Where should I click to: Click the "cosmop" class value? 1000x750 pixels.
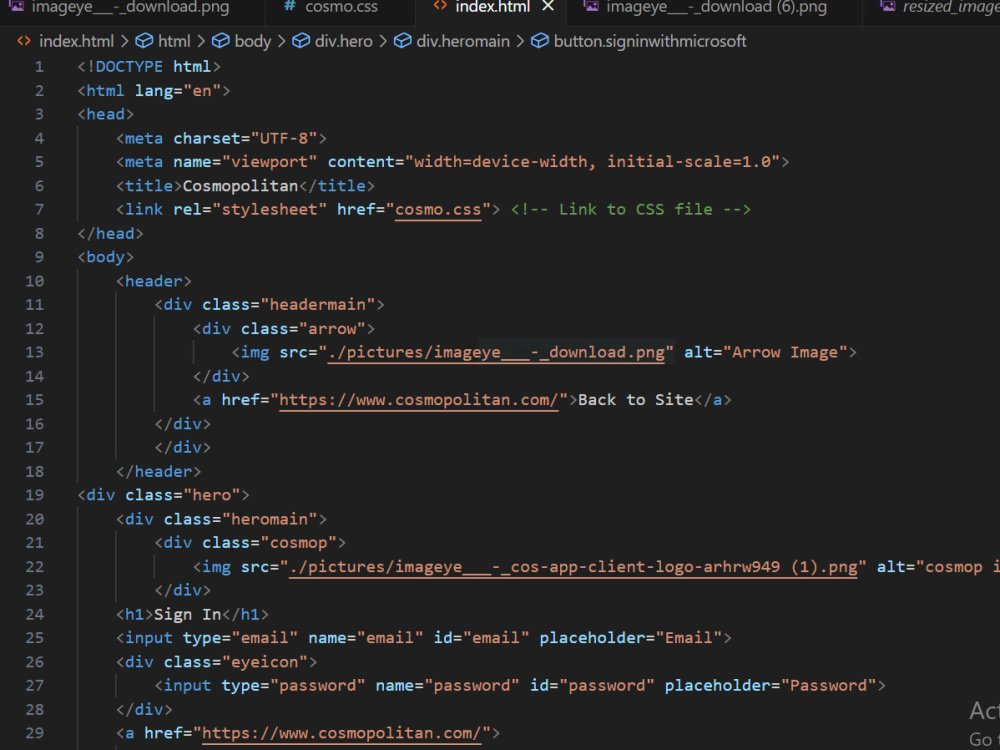(x=298, y=543)
